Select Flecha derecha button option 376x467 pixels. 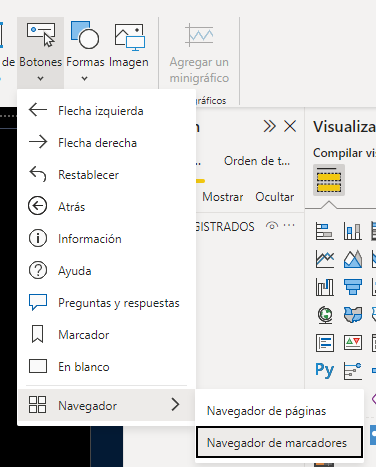coord(106,143)
